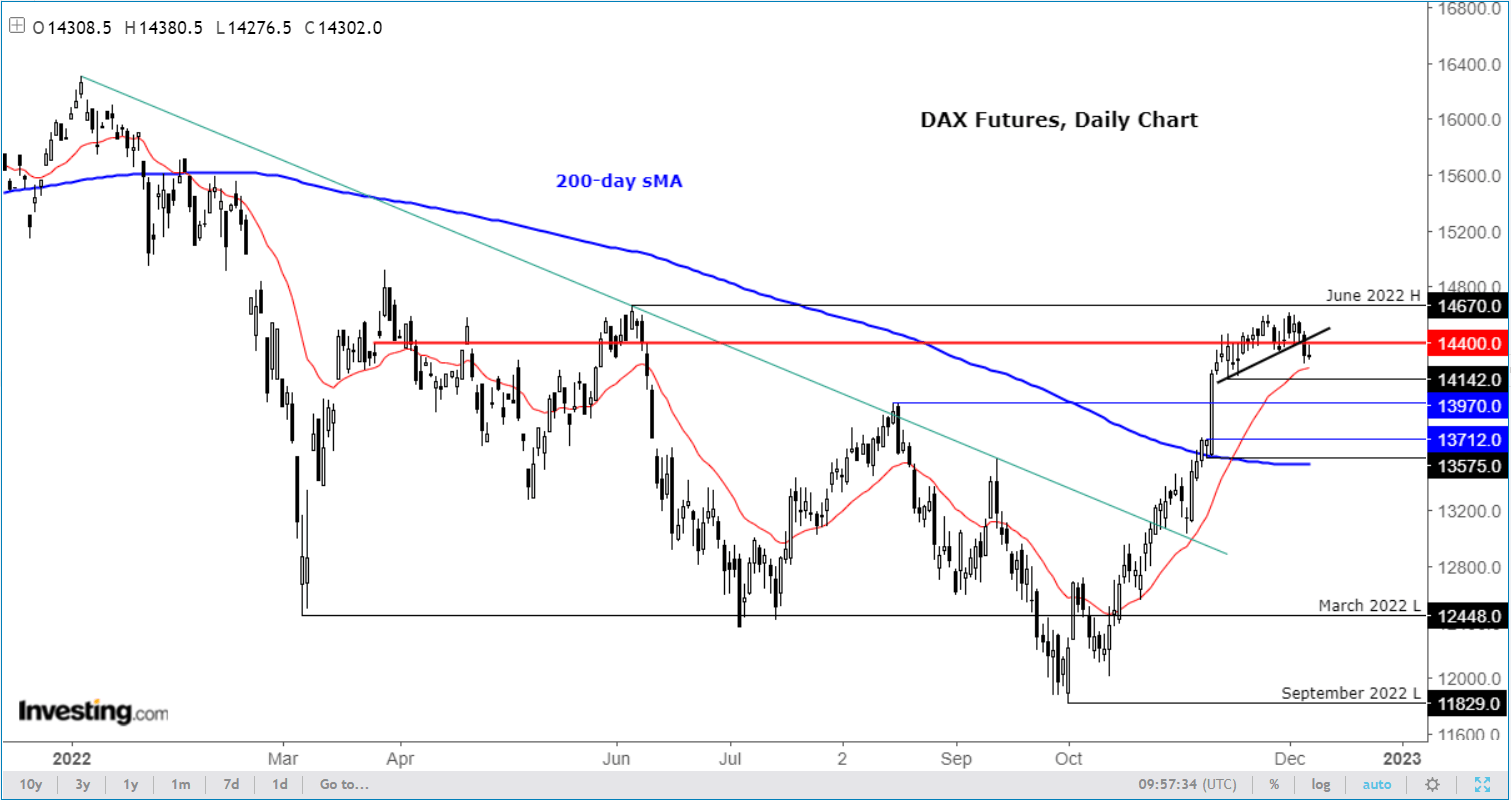Toggle the auto scale button
Image resolution: width=1511 pixels, height=800 pixels.
tap(1377, 785)
